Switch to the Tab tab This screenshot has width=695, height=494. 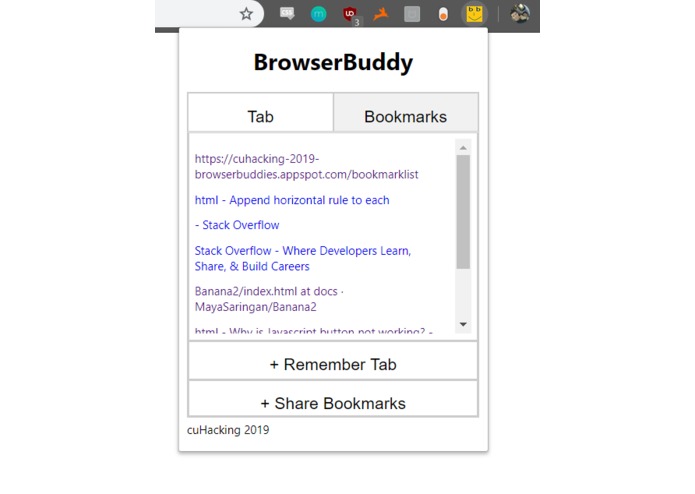coord(261,113)
